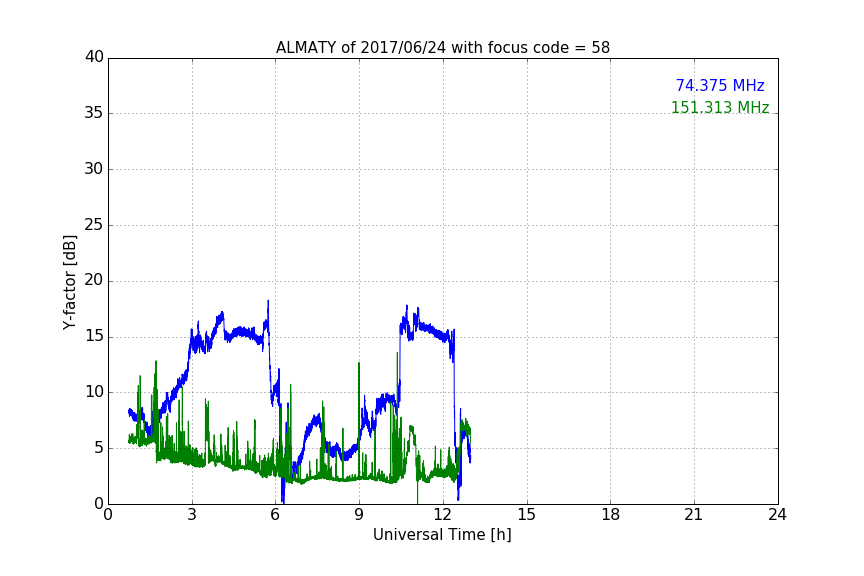864x576 pixels.
Task: Select the green '151.313 MHz' legend label
Action: pyautogui.click(x=720, y=107)
